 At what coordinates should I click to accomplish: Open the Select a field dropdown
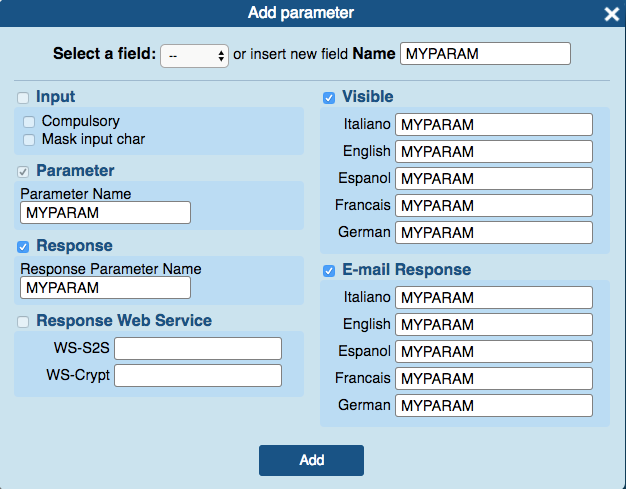coord(194,56)
